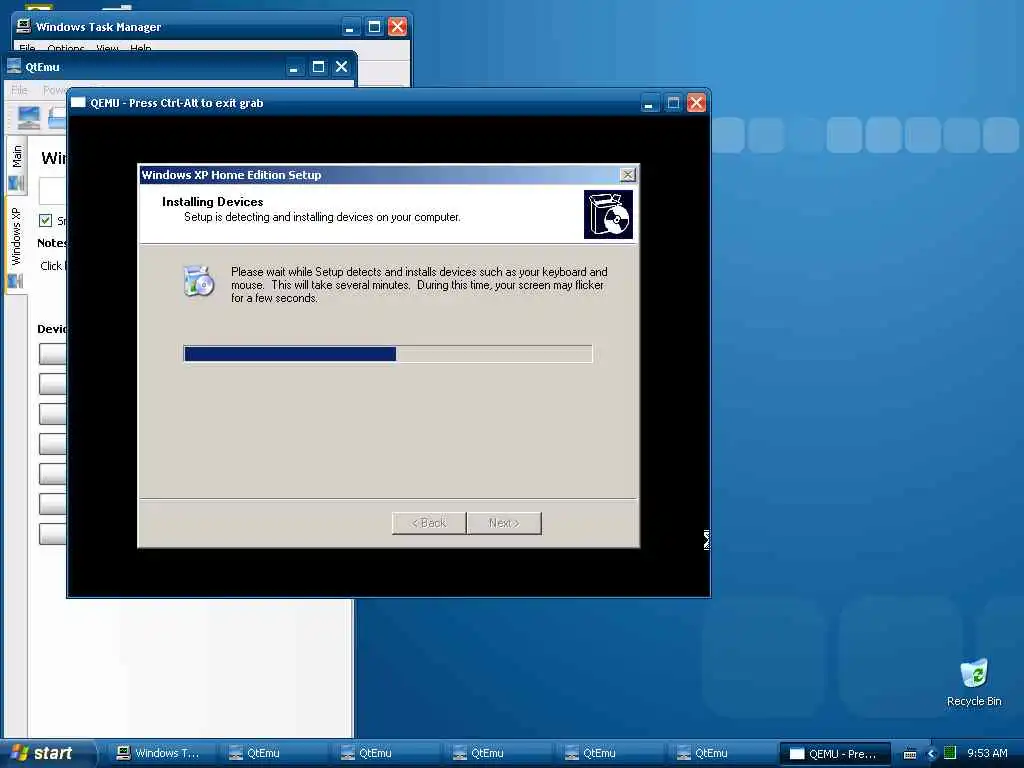Image resolution: width=1024 pixels, height=768 pixels.
Task: Click the Windows Task Manager title bar icon
Action: pyautogui.click(x=24, y=26)
